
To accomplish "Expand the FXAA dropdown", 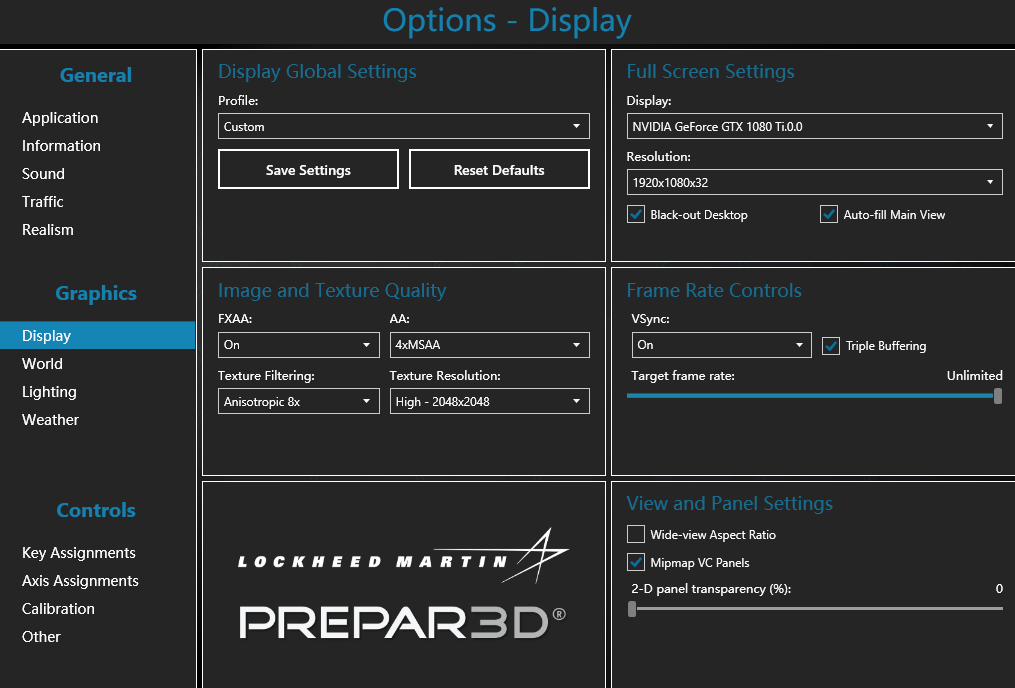I will click(x=298, y=345).
